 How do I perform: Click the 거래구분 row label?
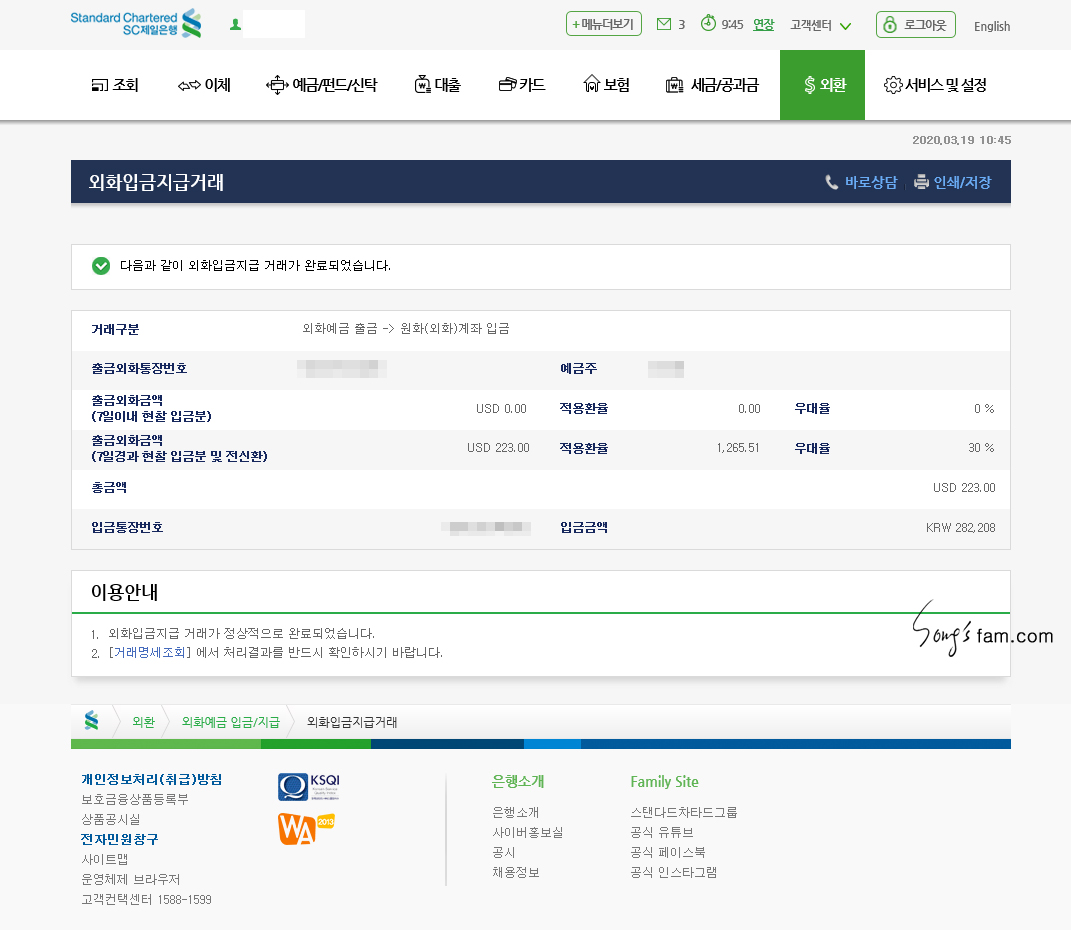click(x=115, y=330)
